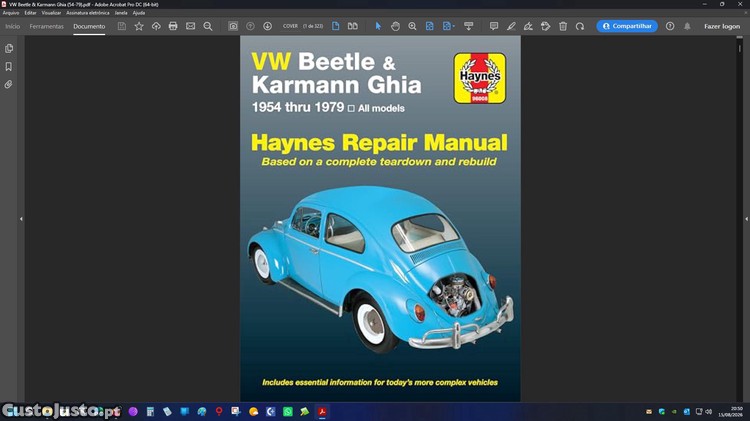Viewport: 750px width, 421px height.
Task: Delete page using the trash can icon
Action: [563, 26]
